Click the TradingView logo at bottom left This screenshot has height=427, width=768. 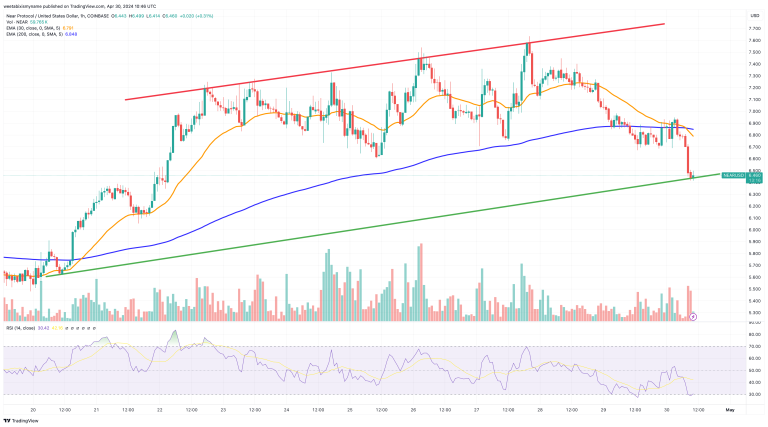[21, 421]
